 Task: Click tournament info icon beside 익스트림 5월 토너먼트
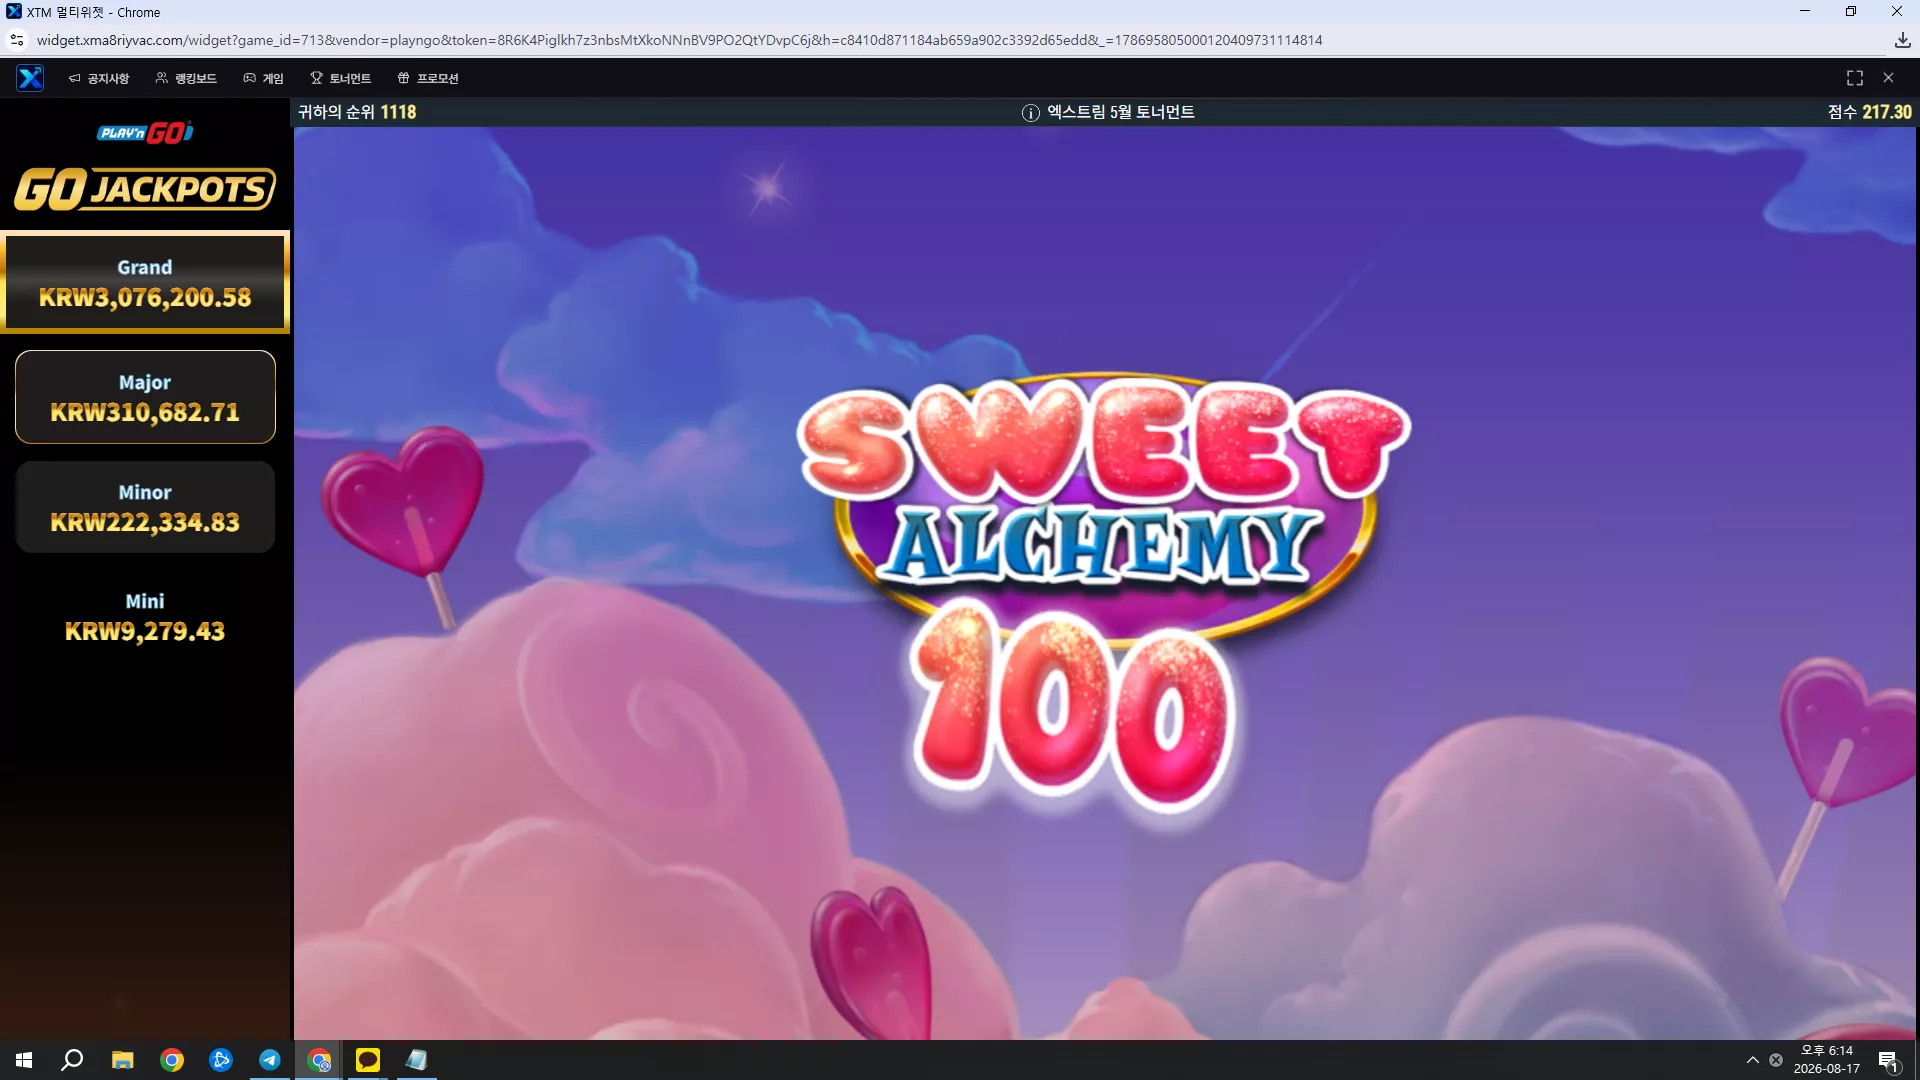pos(1030,113)
